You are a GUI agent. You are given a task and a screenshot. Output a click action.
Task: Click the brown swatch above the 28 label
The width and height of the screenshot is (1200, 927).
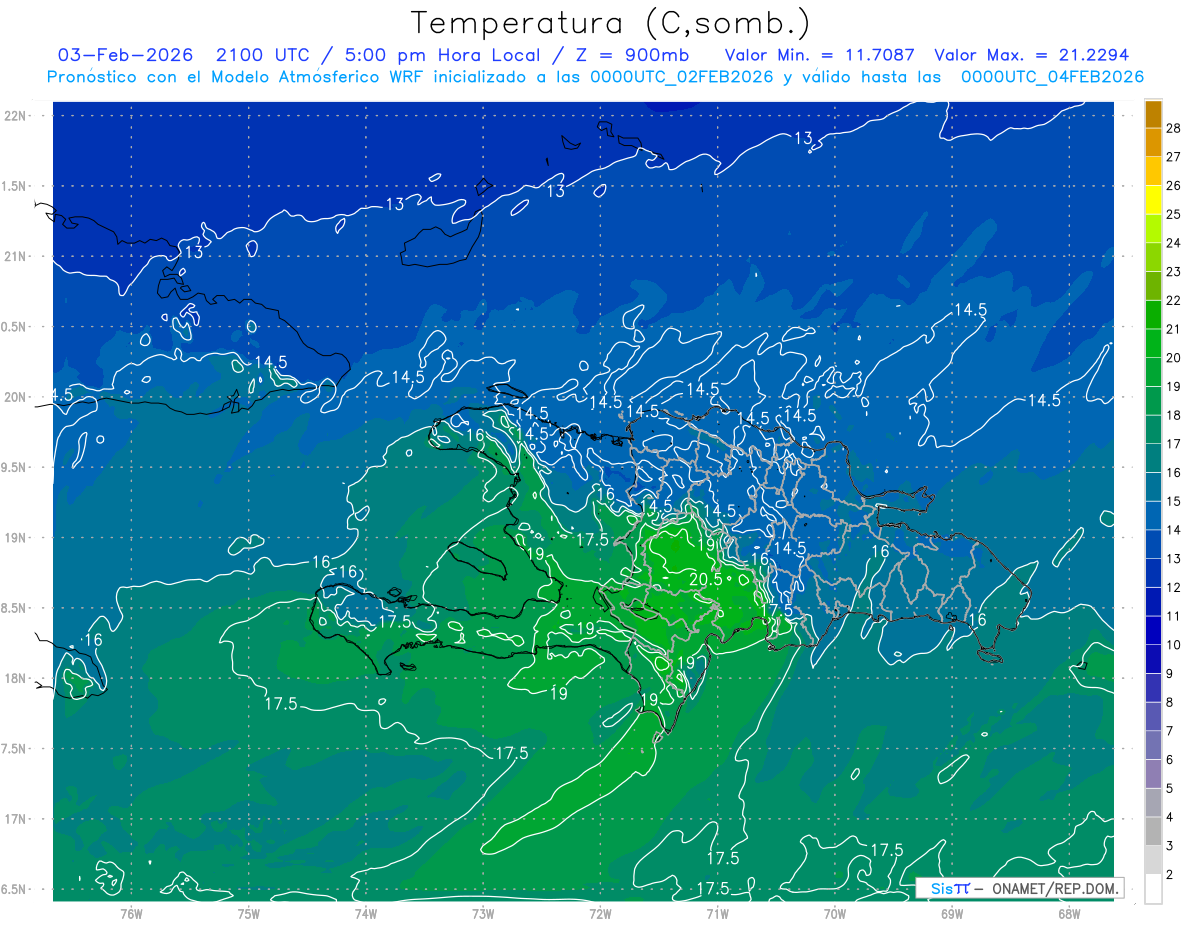1153,115
